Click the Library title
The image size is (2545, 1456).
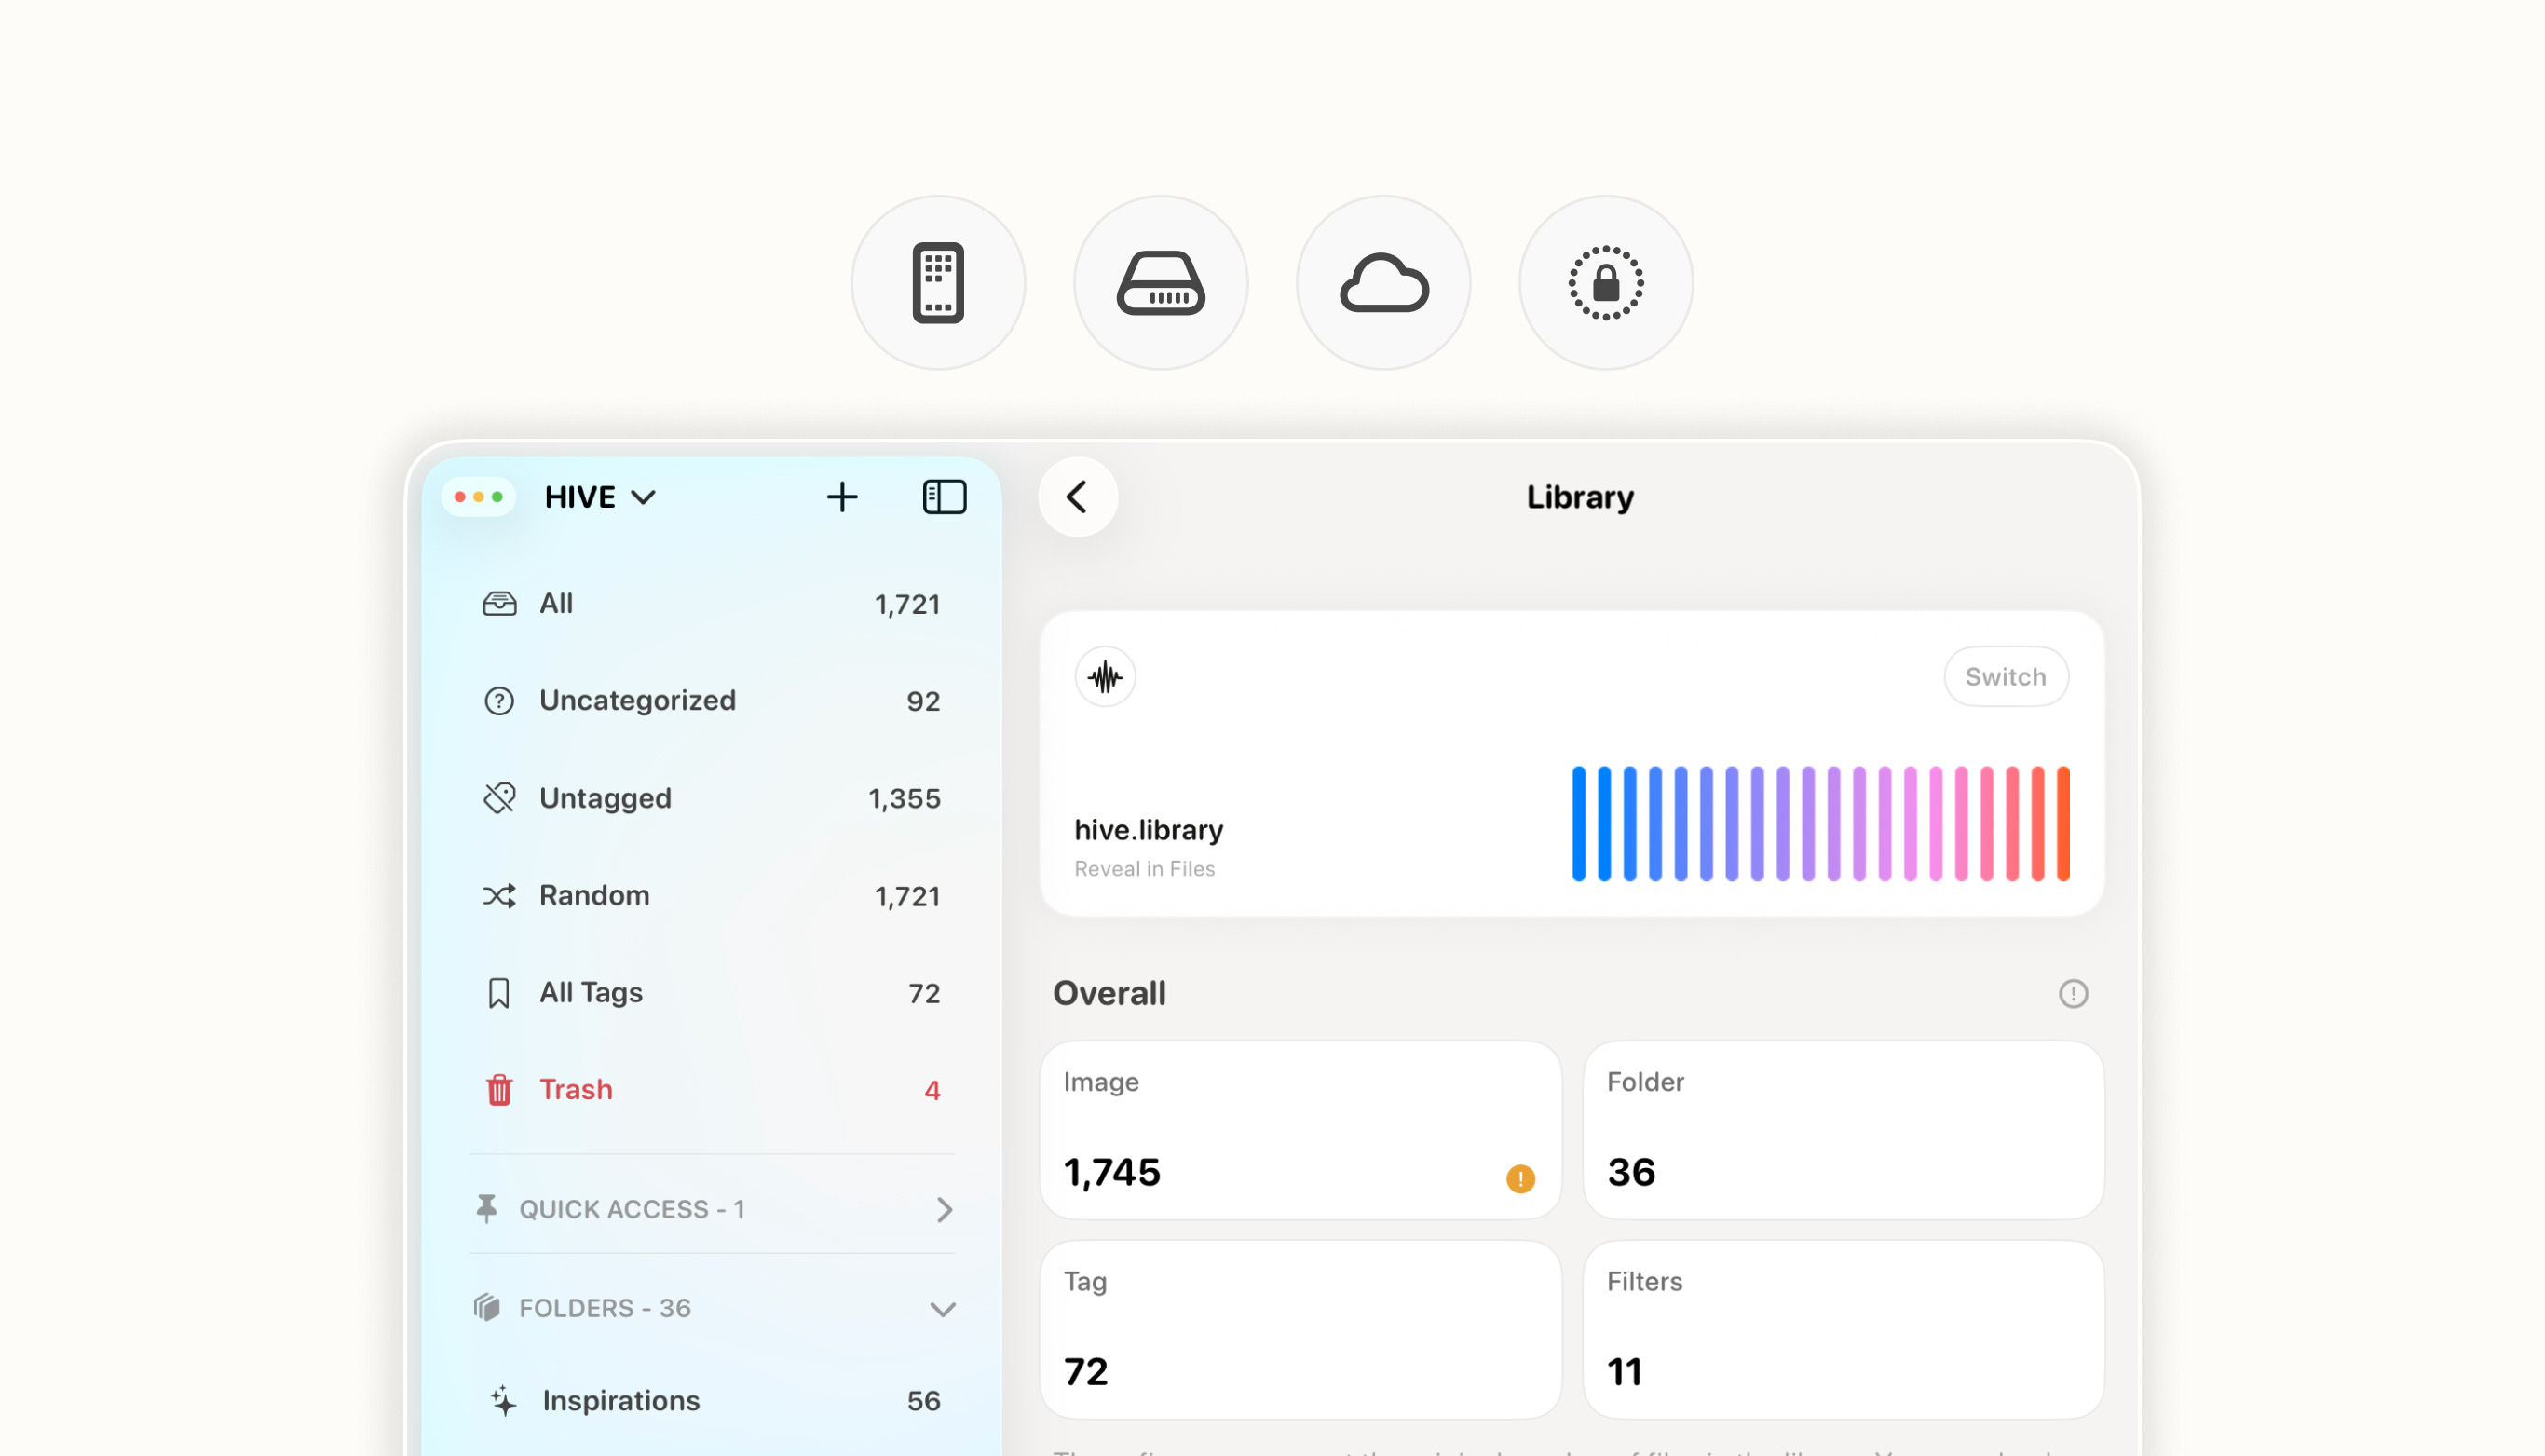[1580, 497]
